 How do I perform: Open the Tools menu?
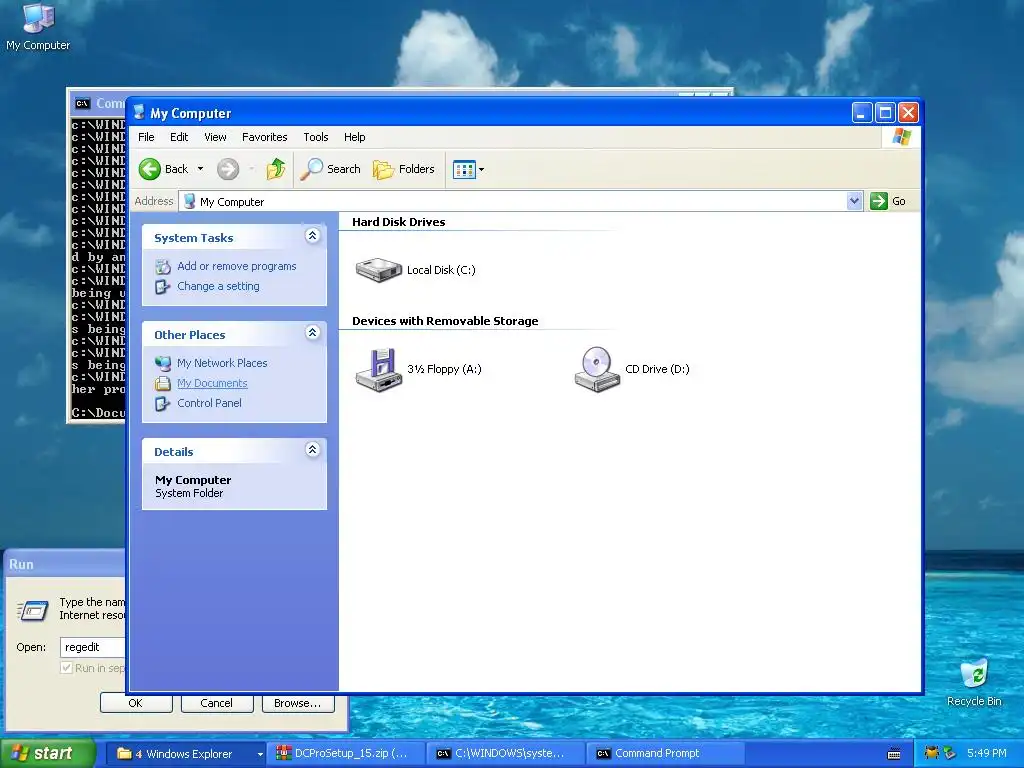pos(315,137)
